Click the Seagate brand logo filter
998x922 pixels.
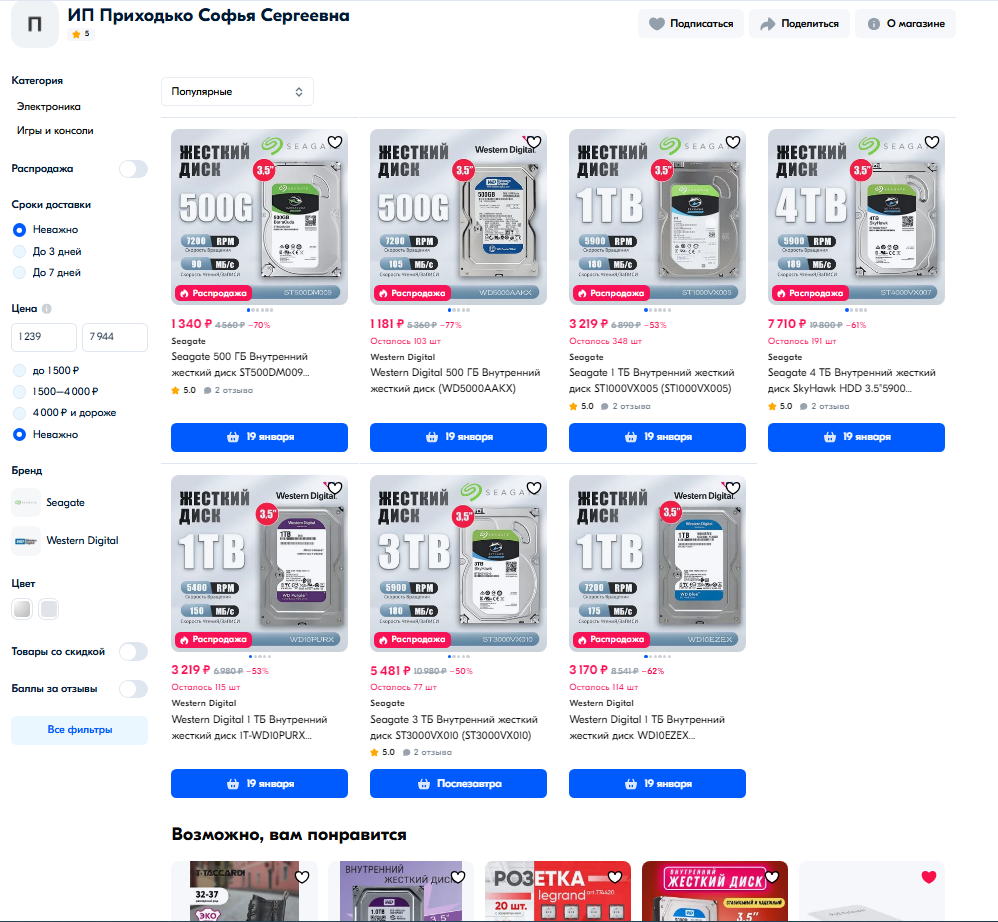tap(26, 502)
